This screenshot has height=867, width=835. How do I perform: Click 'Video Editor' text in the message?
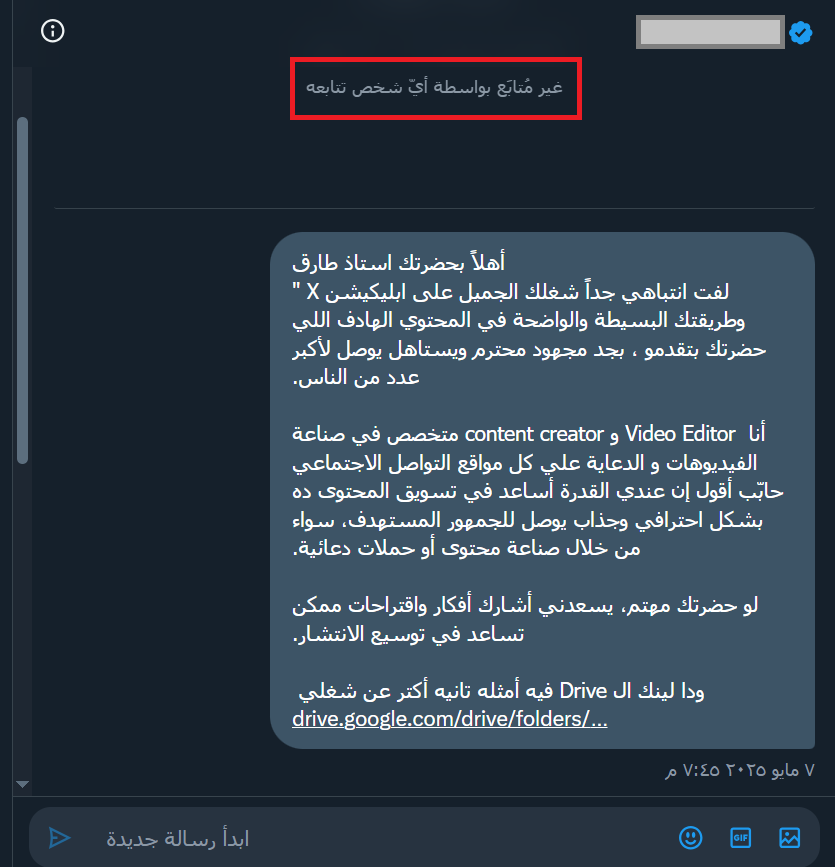[x=680, y=434]
